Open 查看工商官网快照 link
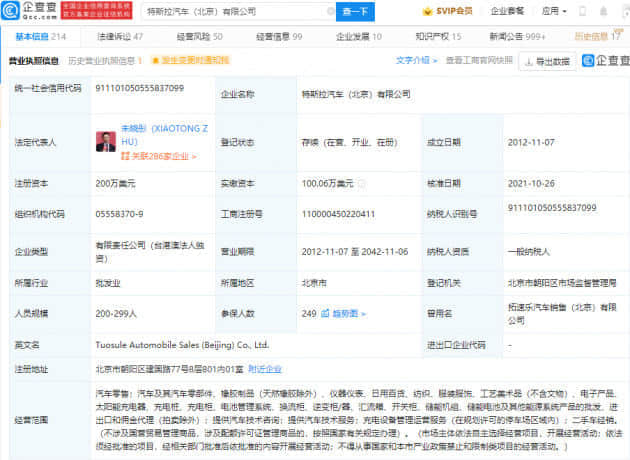630x460 pixels. [479, 60]
